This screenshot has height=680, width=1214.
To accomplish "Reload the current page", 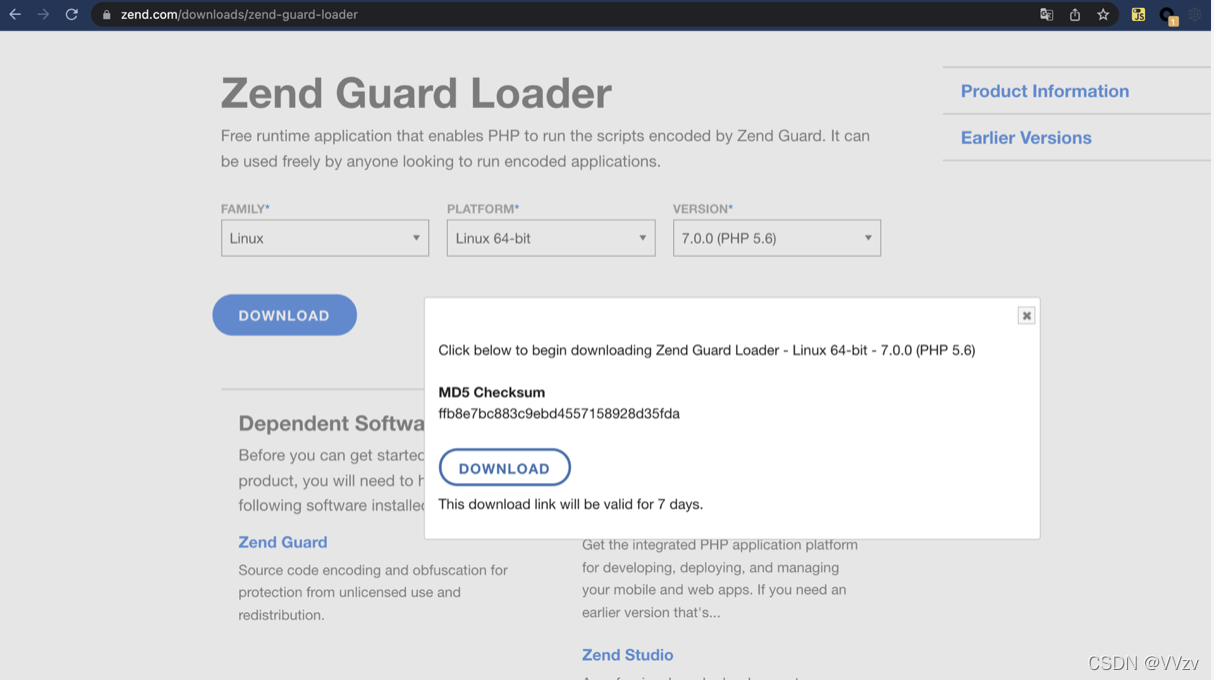I will coord(70,15).
